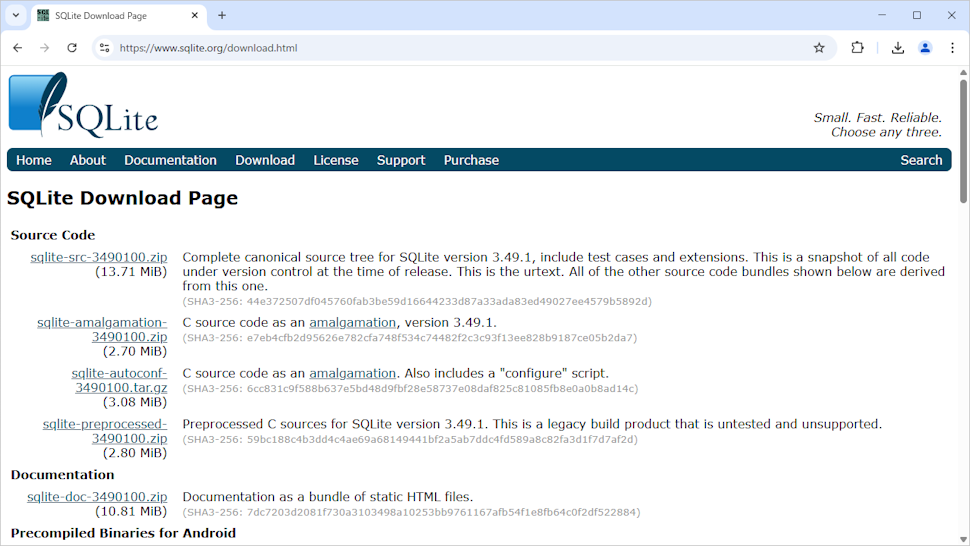Open the Chrome three-dot menu
Screen dimensions: 970x546
[x=952, y=48]
